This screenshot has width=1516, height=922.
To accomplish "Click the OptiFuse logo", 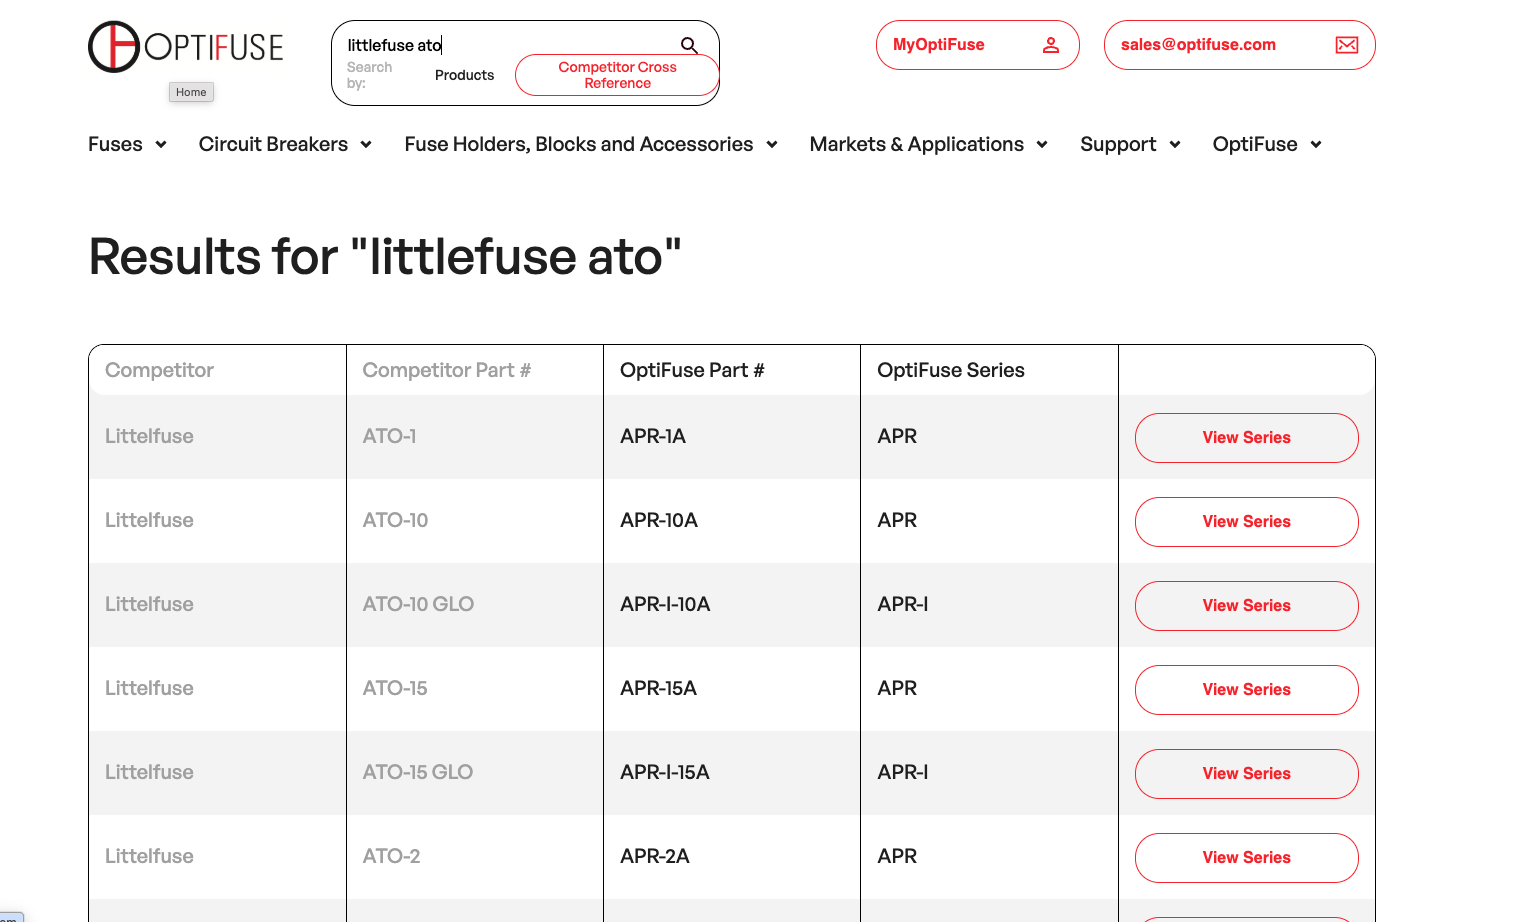I will [186, 47].
